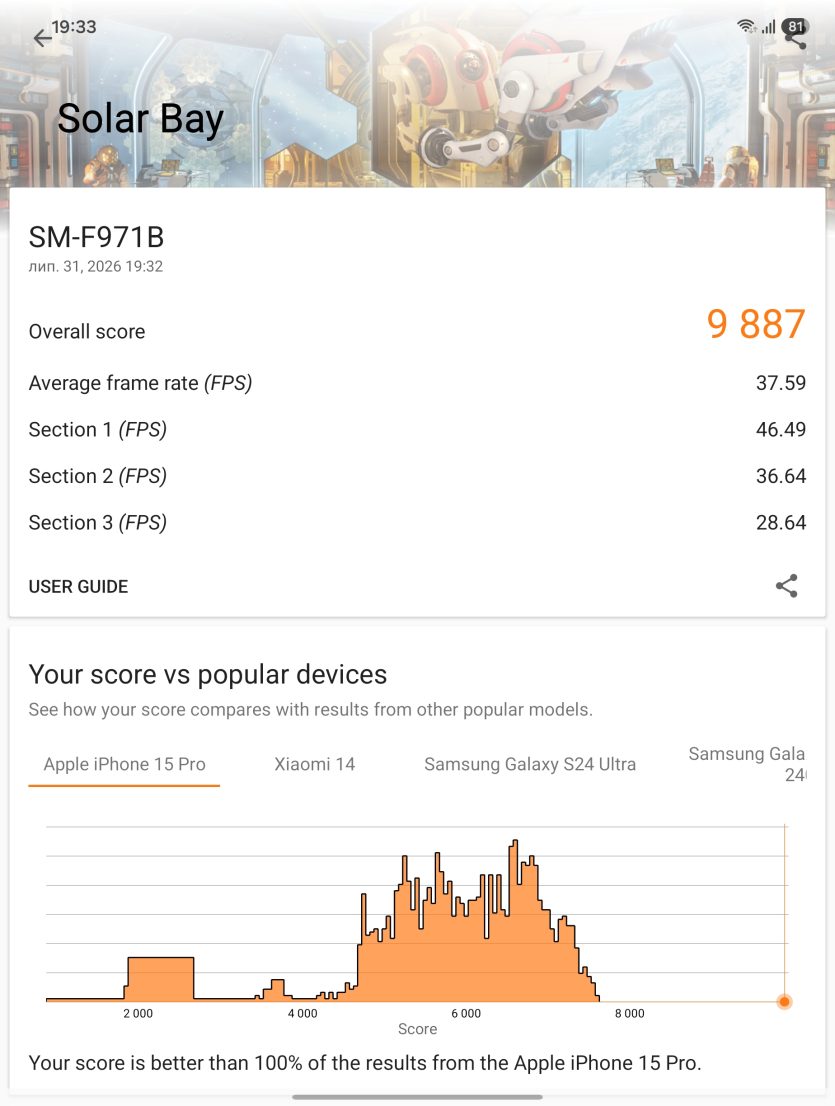
Task: Tap the SM-F971B device name
Action: tap(97, 238)
